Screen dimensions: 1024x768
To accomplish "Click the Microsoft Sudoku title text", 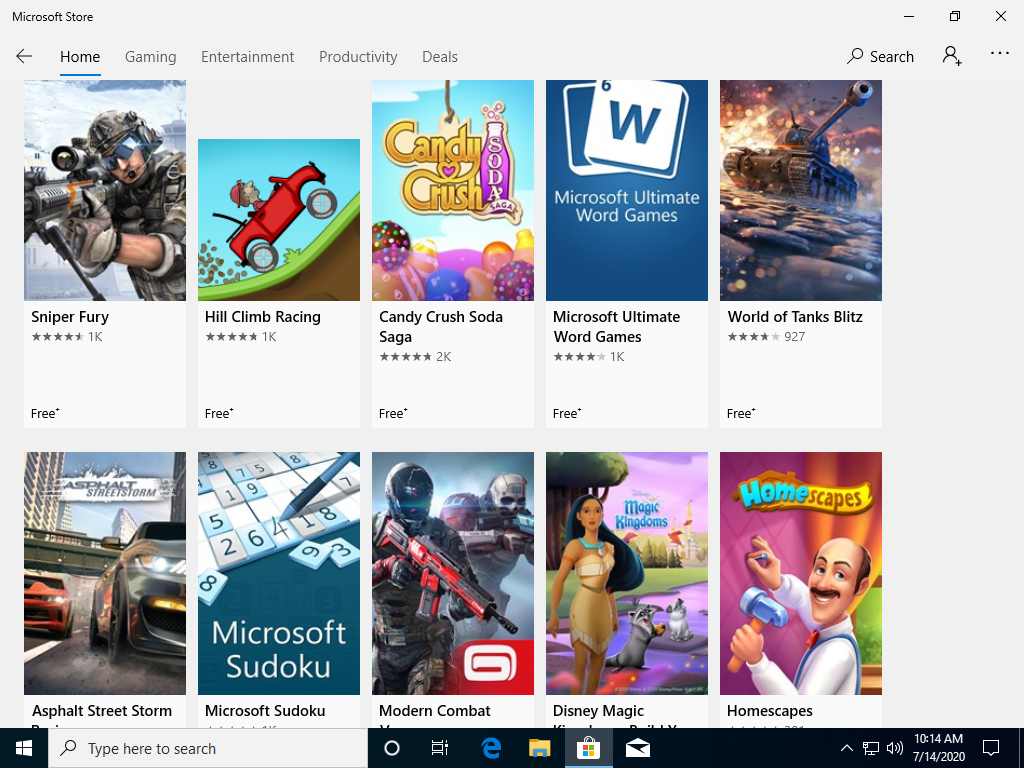I will [265, 711].
